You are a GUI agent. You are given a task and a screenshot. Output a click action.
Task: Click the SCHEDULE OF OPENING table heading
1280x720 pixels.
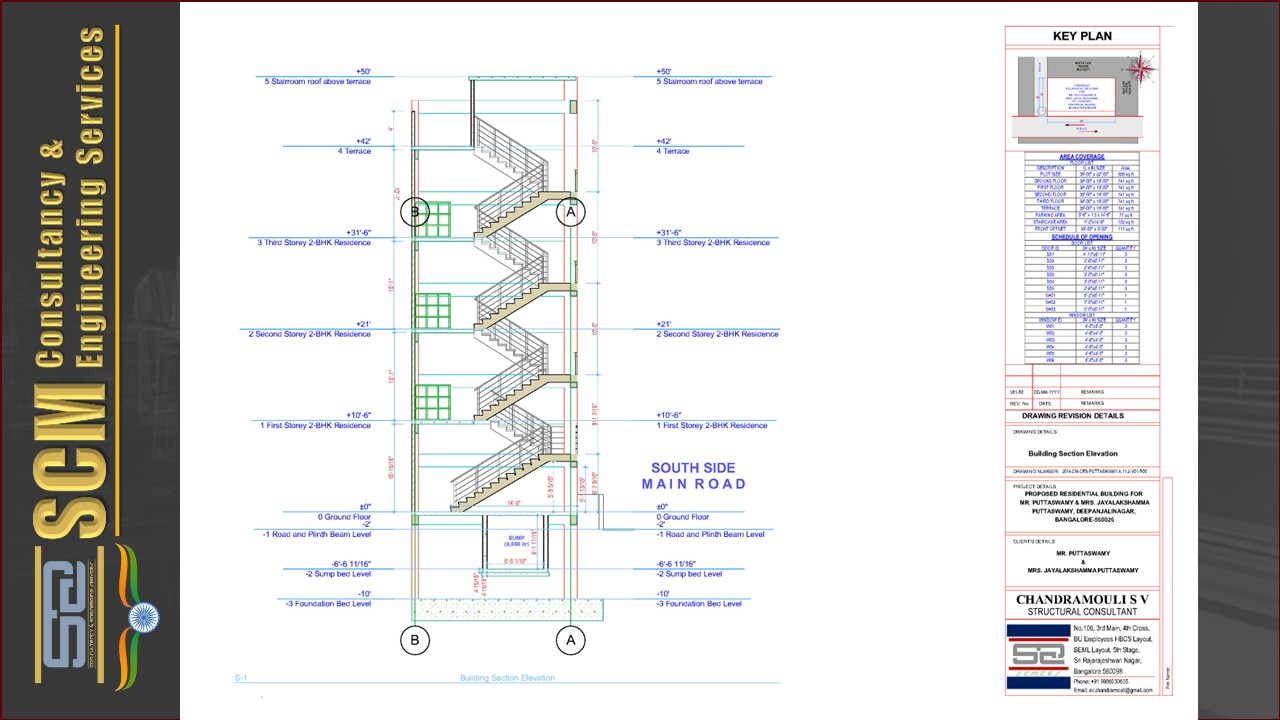coord(1082,237)
